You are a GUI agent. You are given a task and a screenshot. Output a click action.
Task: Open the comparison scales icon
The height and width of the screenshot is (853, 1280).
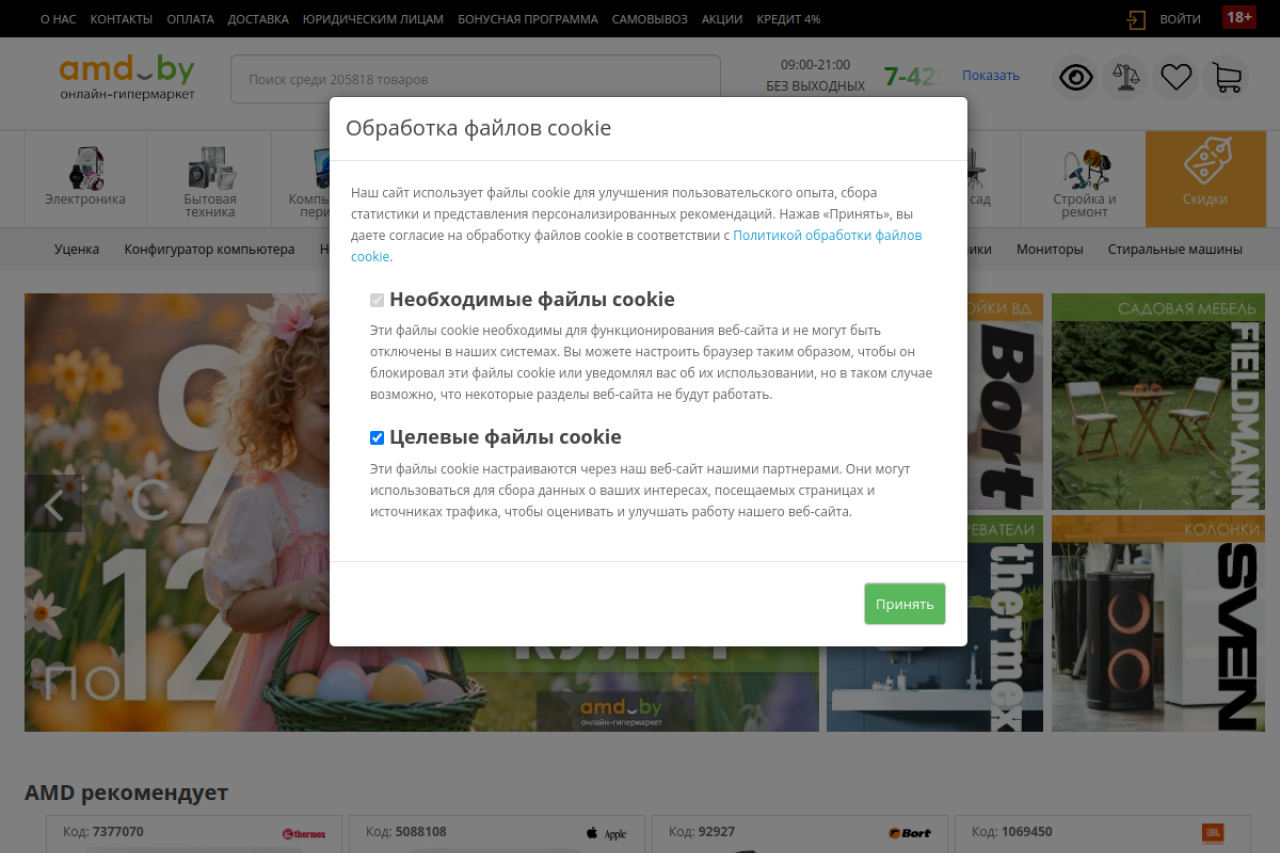coord(1126,78)
